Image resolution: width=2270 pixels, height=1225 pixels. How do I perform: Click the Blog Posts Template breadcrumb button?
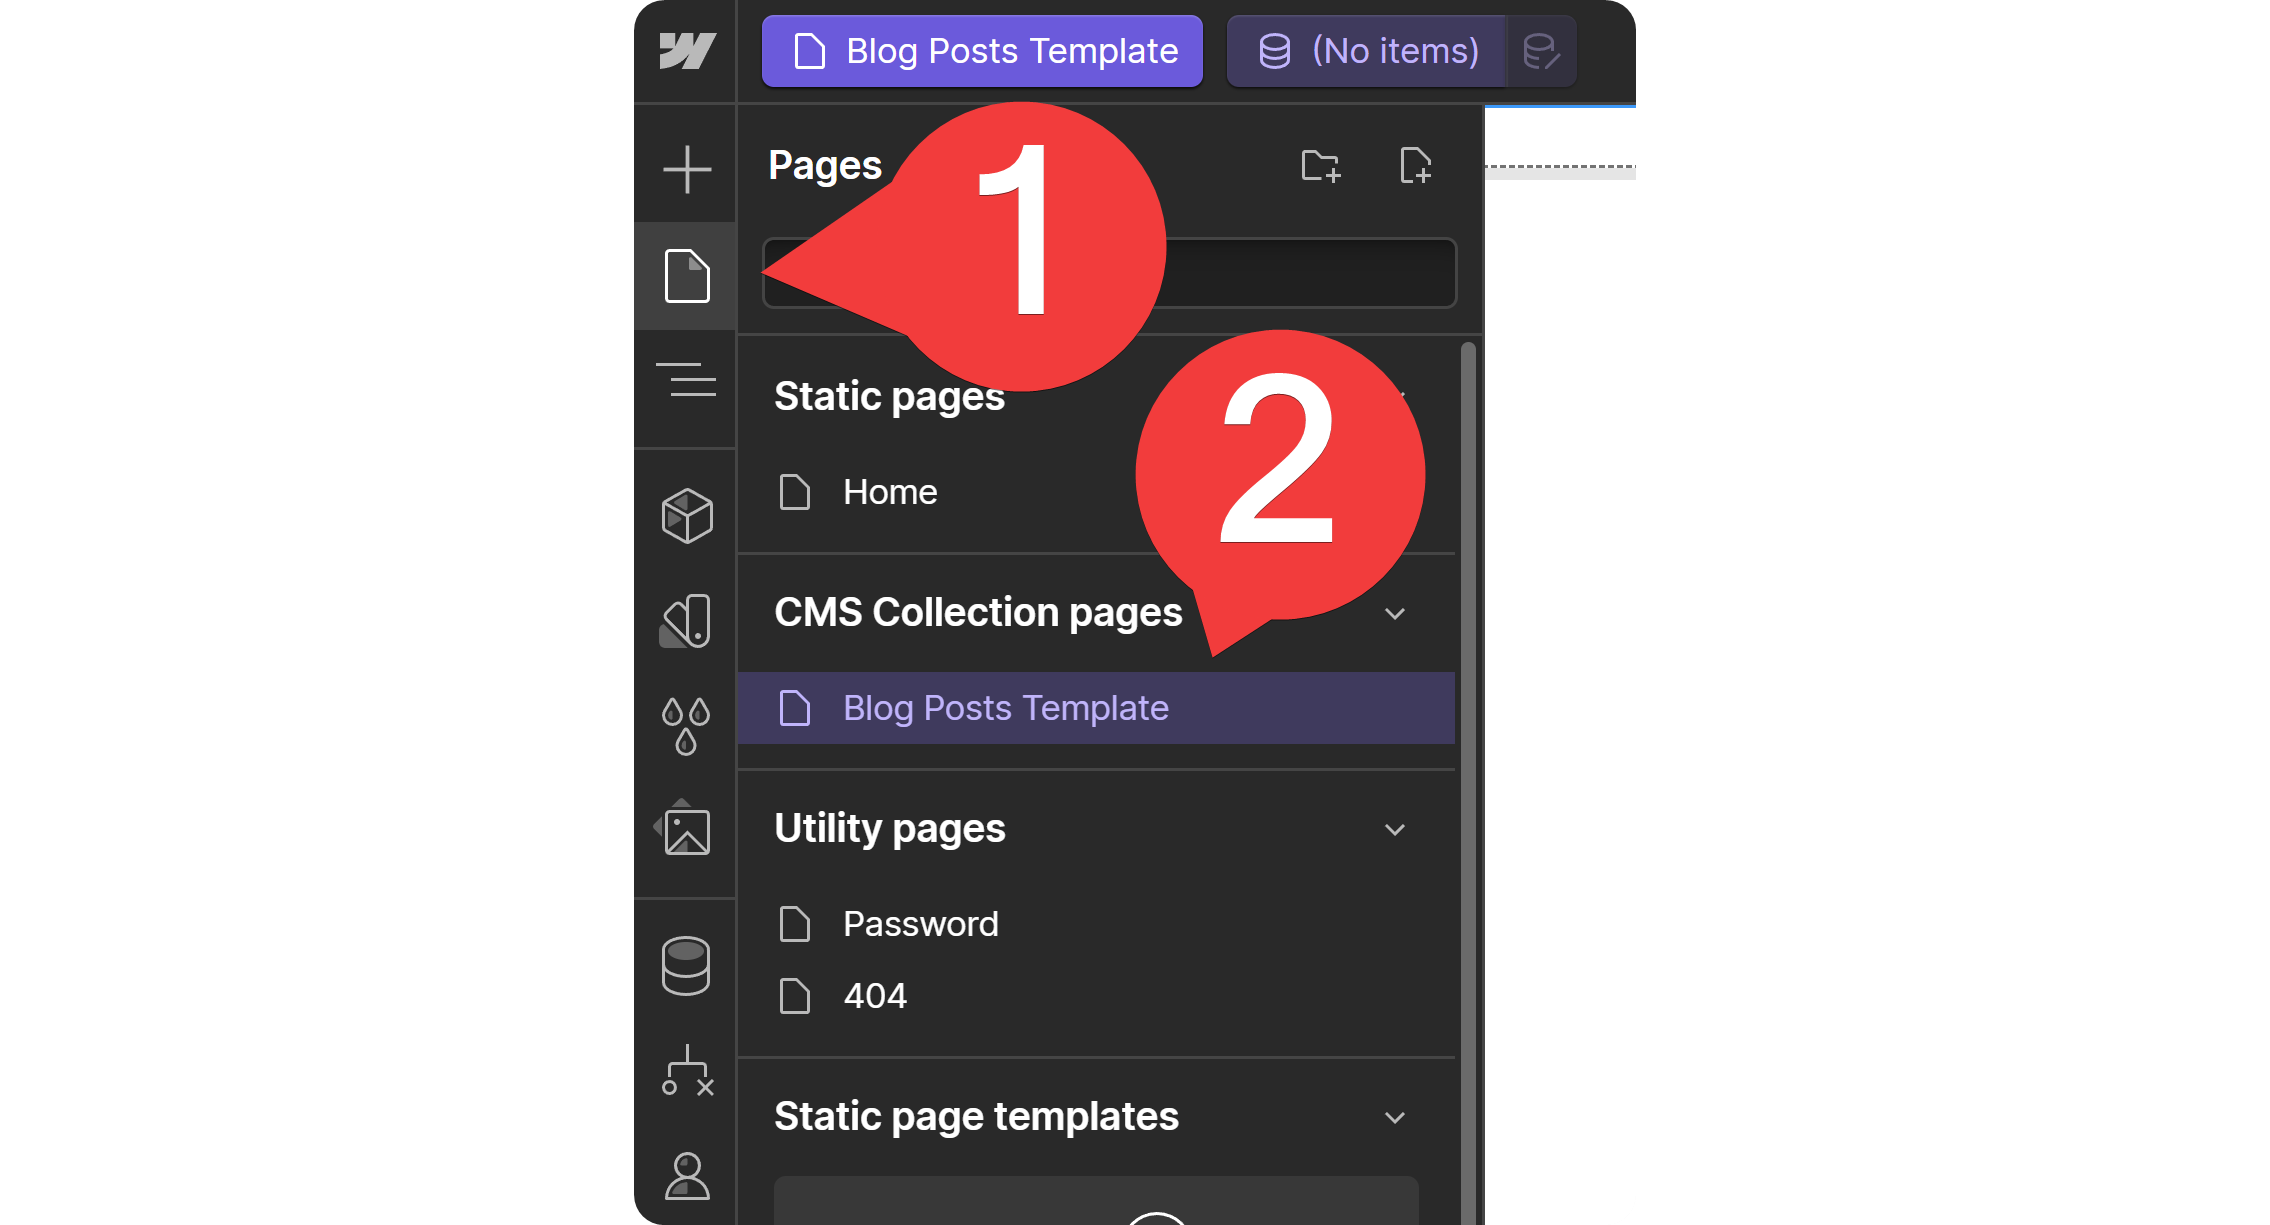tap(981, 51)
